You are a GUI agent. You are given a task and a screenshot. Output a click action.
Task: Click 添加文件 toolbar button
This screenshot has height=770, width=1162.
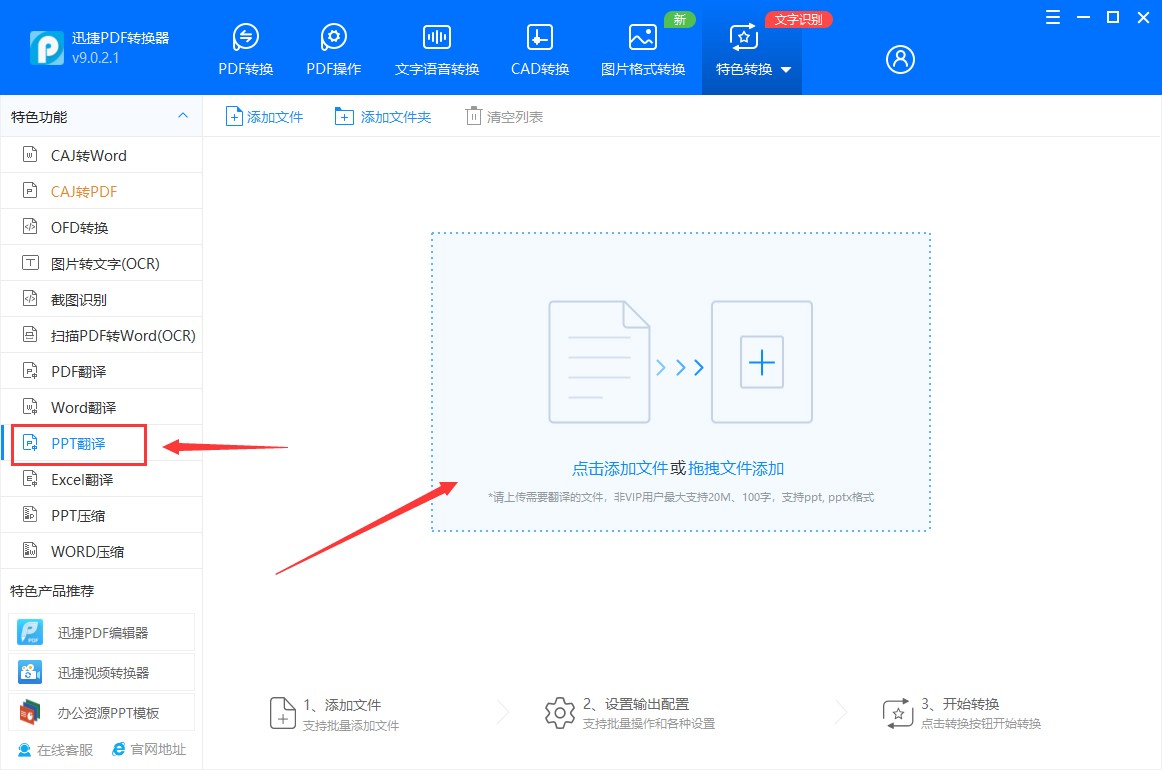pos(265,116)
